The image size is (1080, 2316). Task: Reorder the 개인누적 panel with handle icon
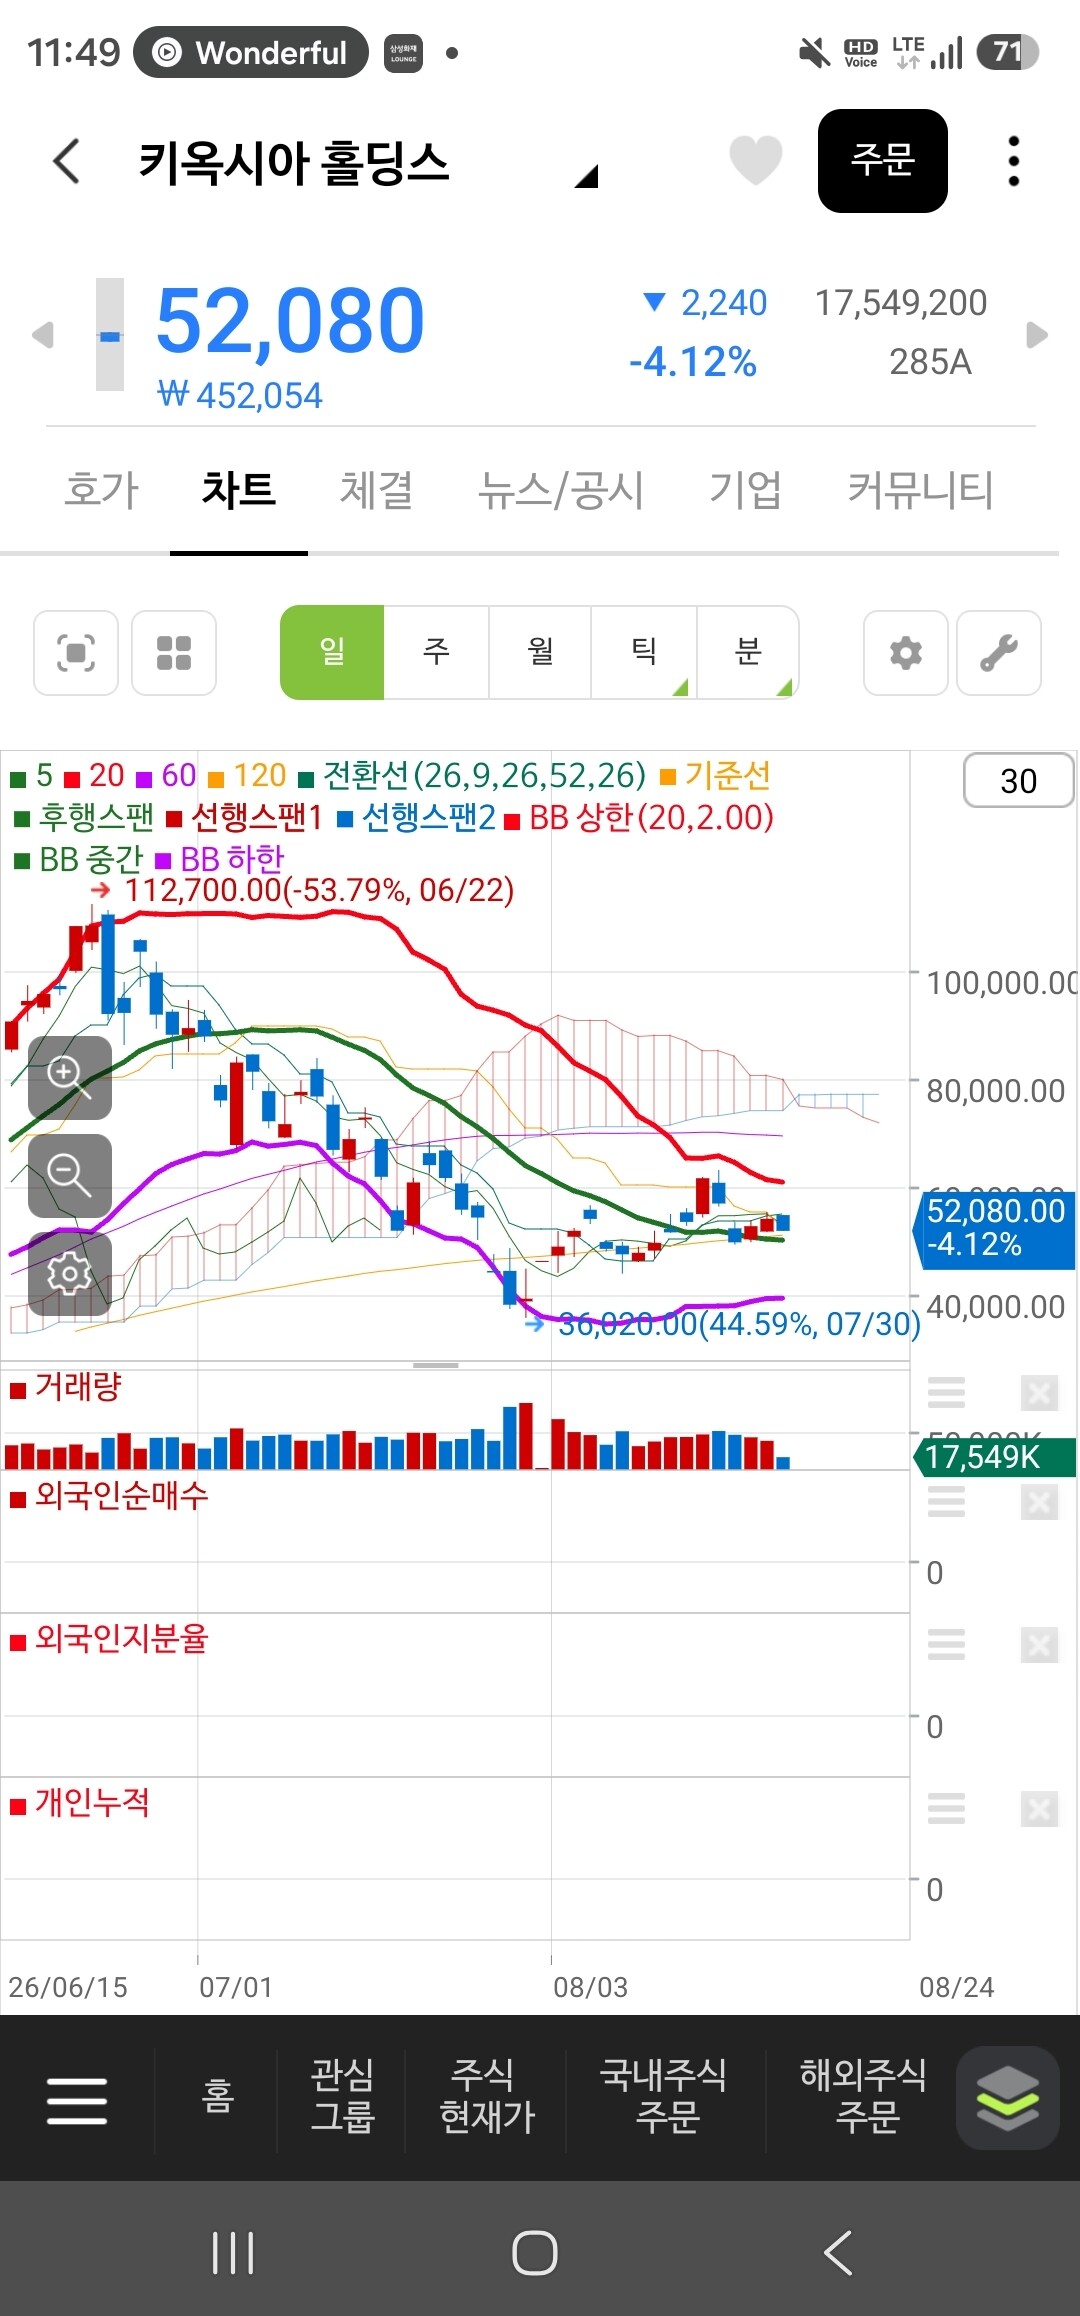(946, 1808)
